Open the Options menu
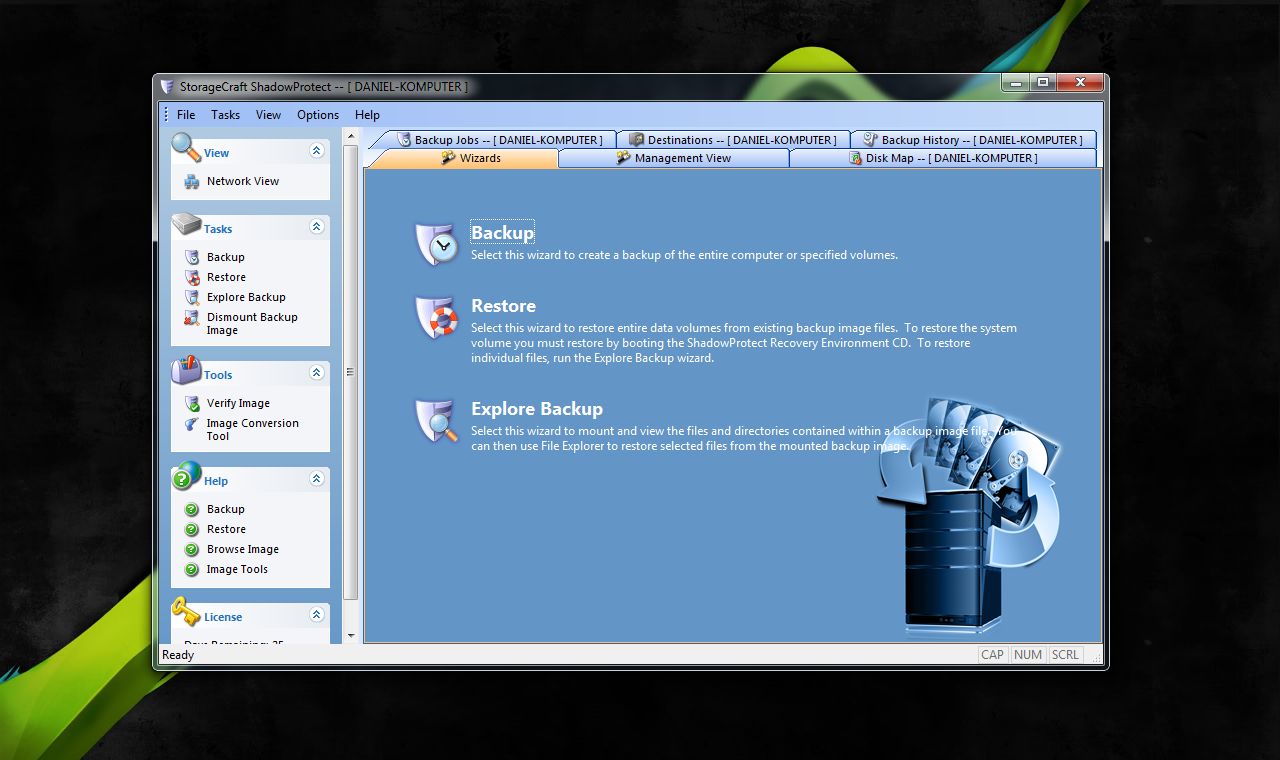 [x=318, y=115]
